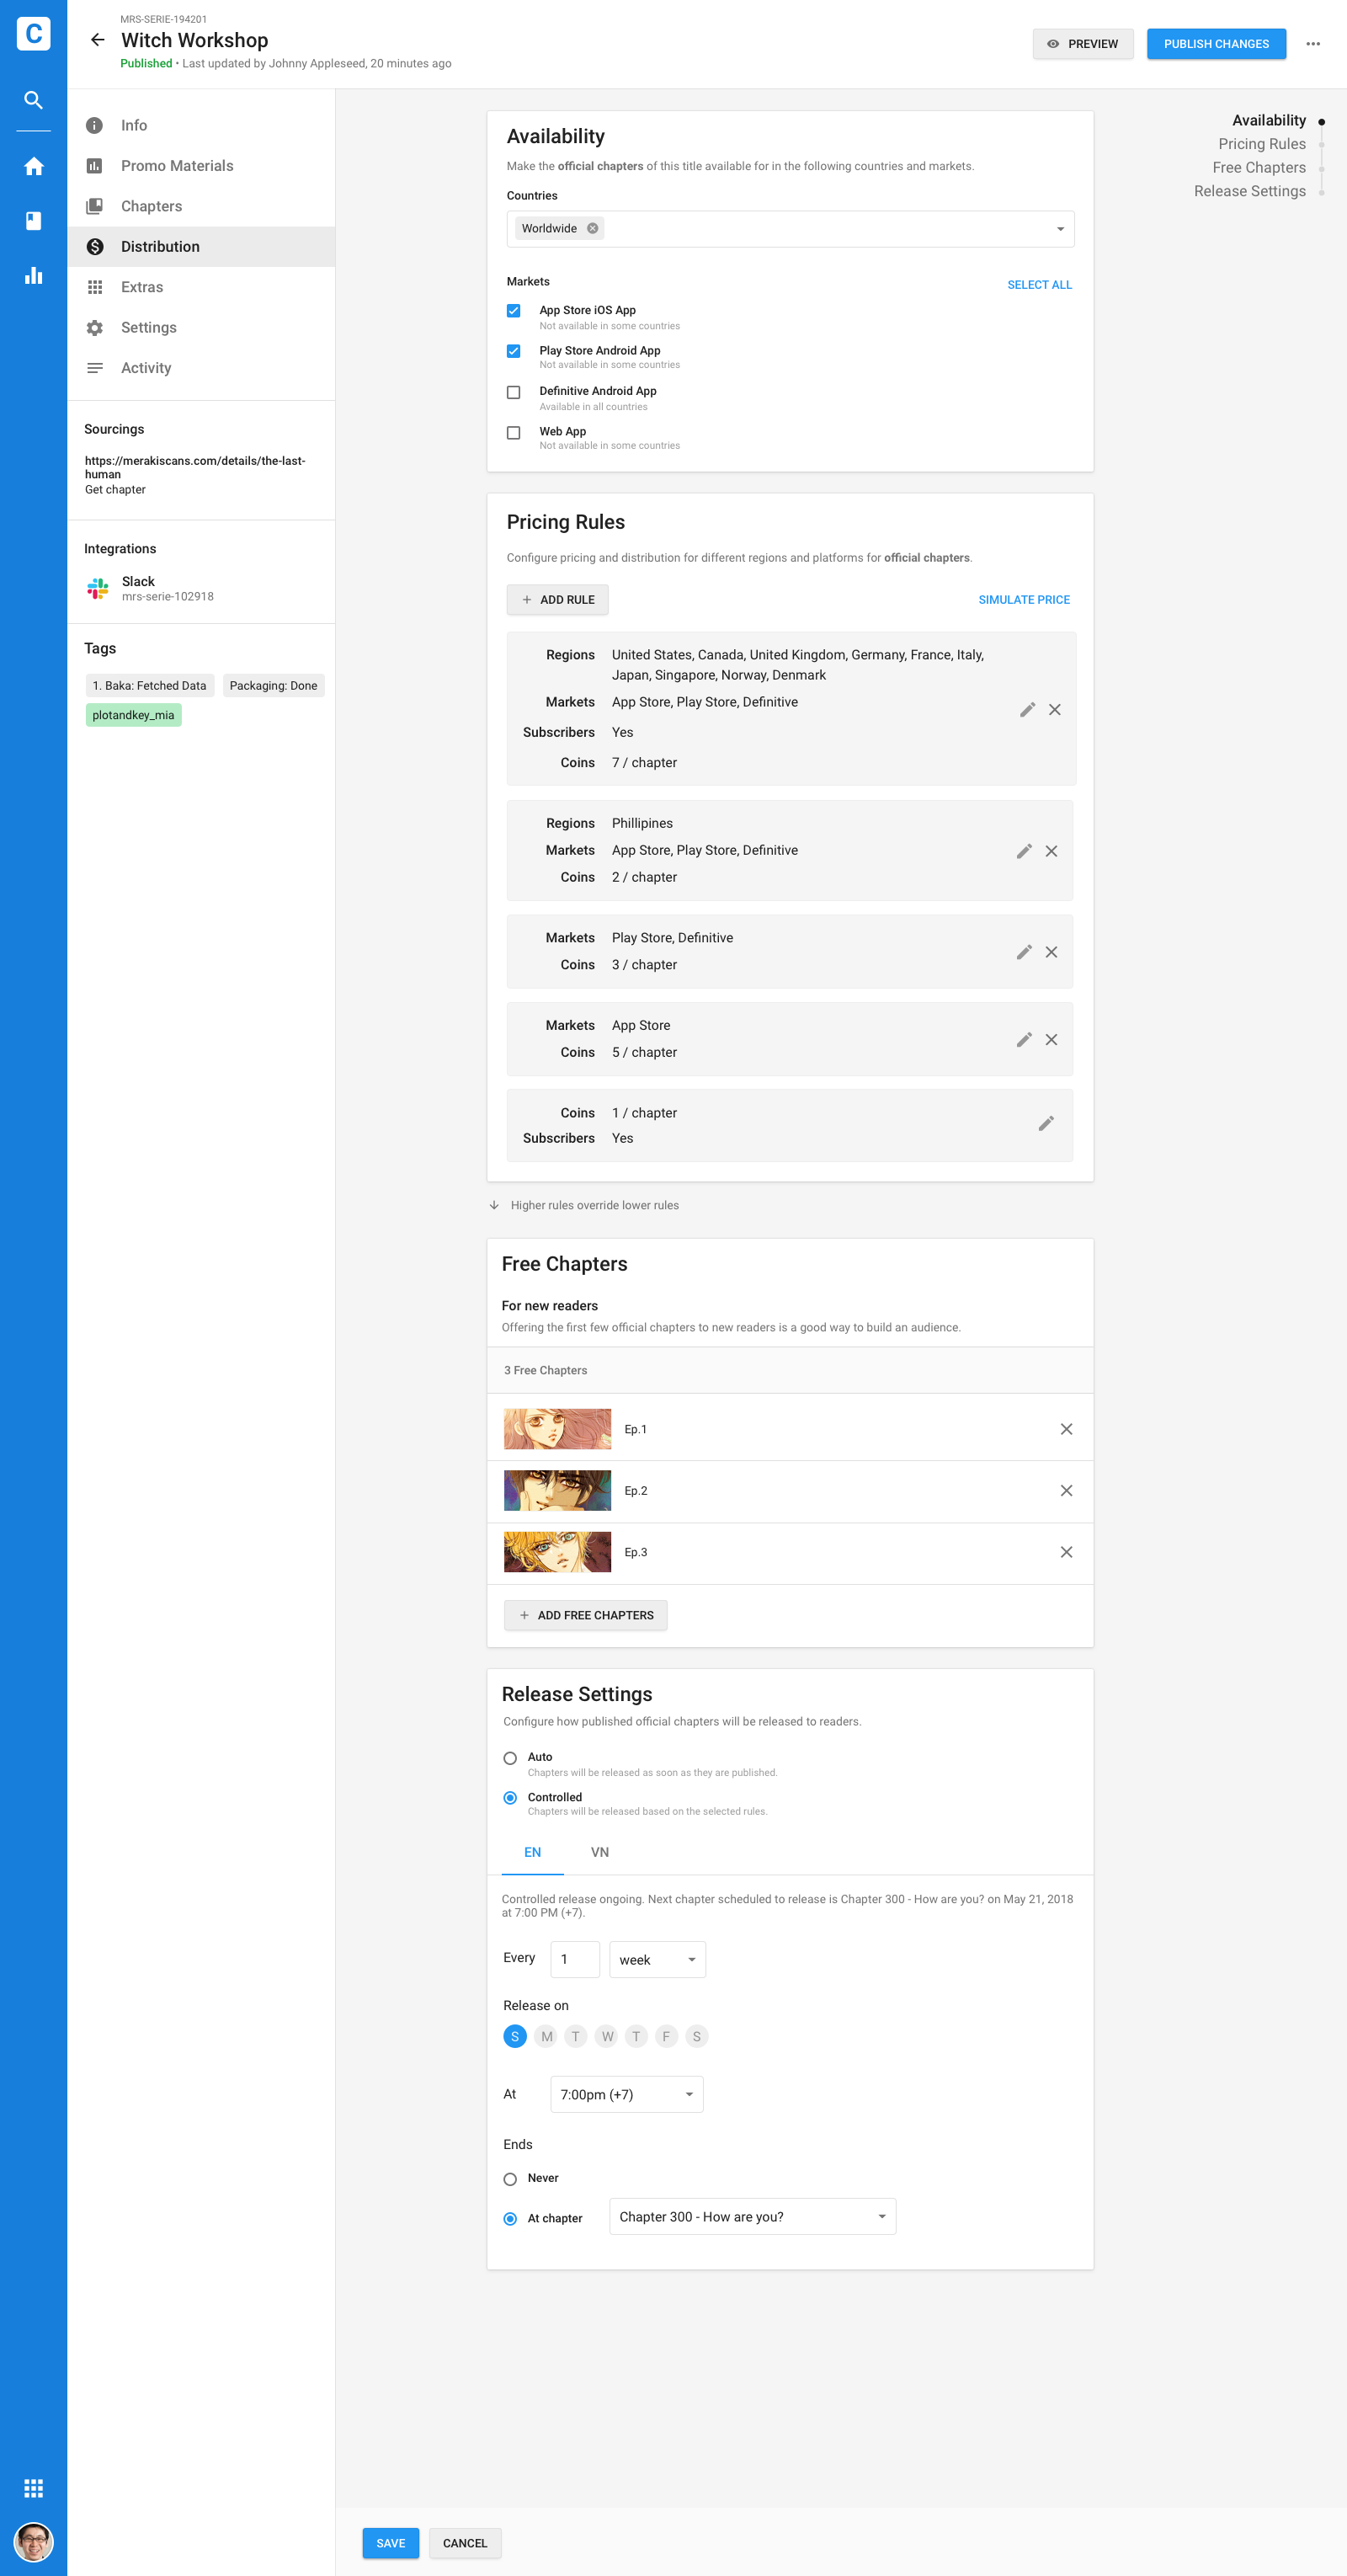1347x2576 pixels.
Task: Open the analytics bar chart icon
Action: (x=33, y=276)
